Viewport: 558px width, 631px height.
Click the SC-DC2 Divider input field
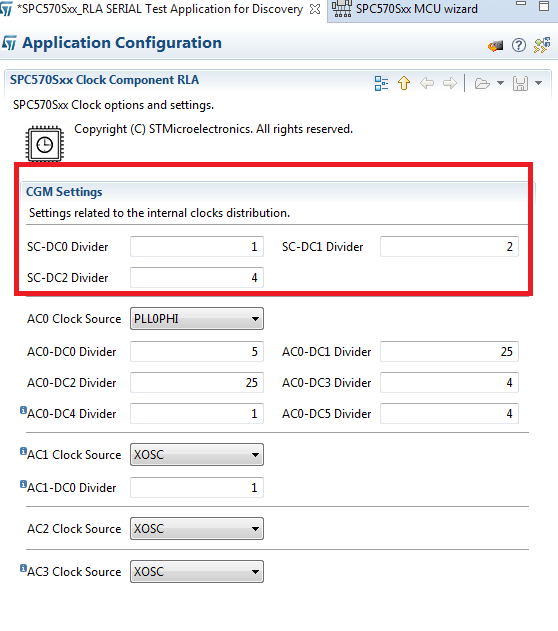click(197, 277)
